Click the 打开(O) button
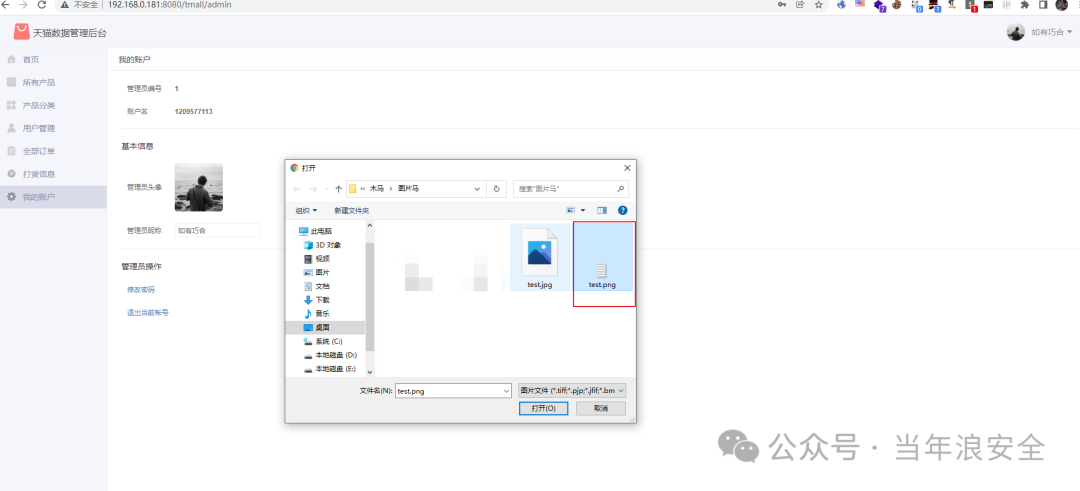 click(x=543, y=408)
